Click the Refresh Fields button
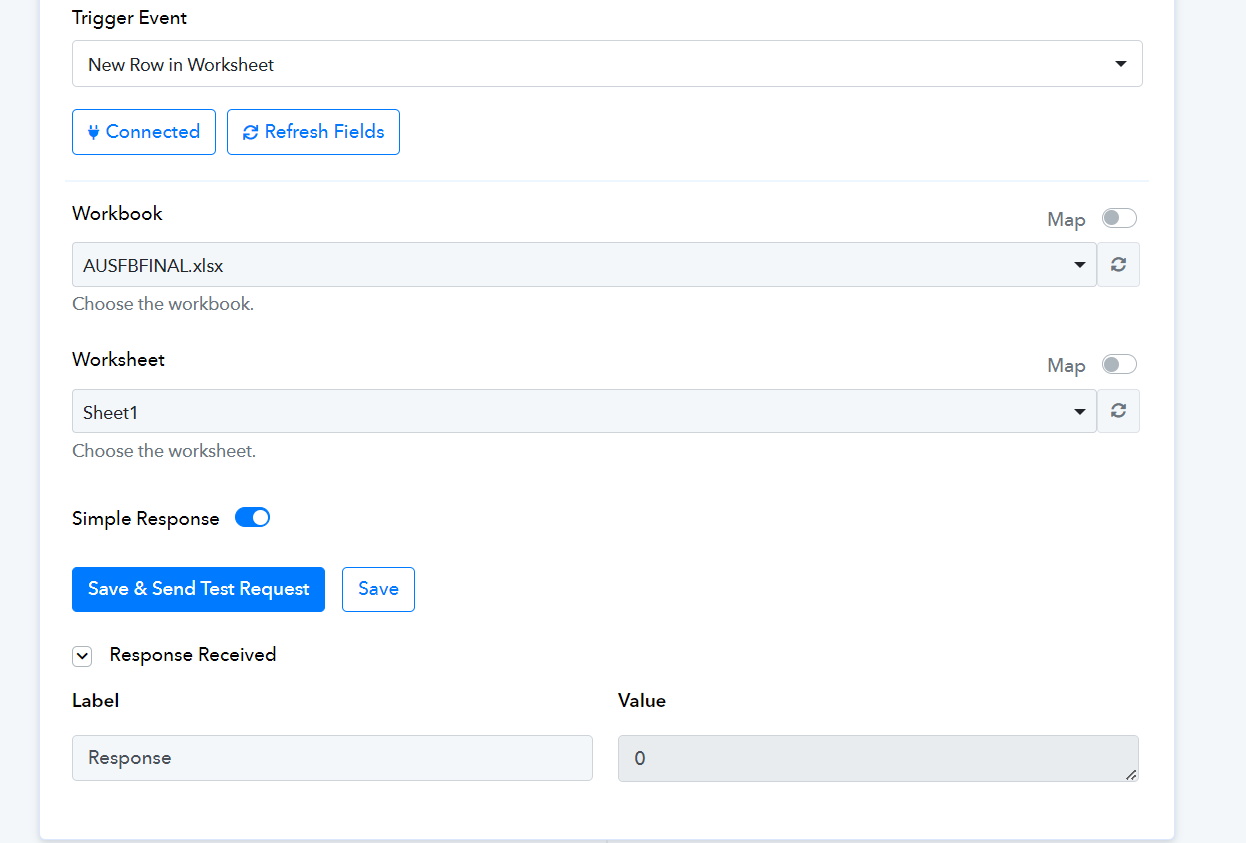1246x843 pixels. point(313,132)
